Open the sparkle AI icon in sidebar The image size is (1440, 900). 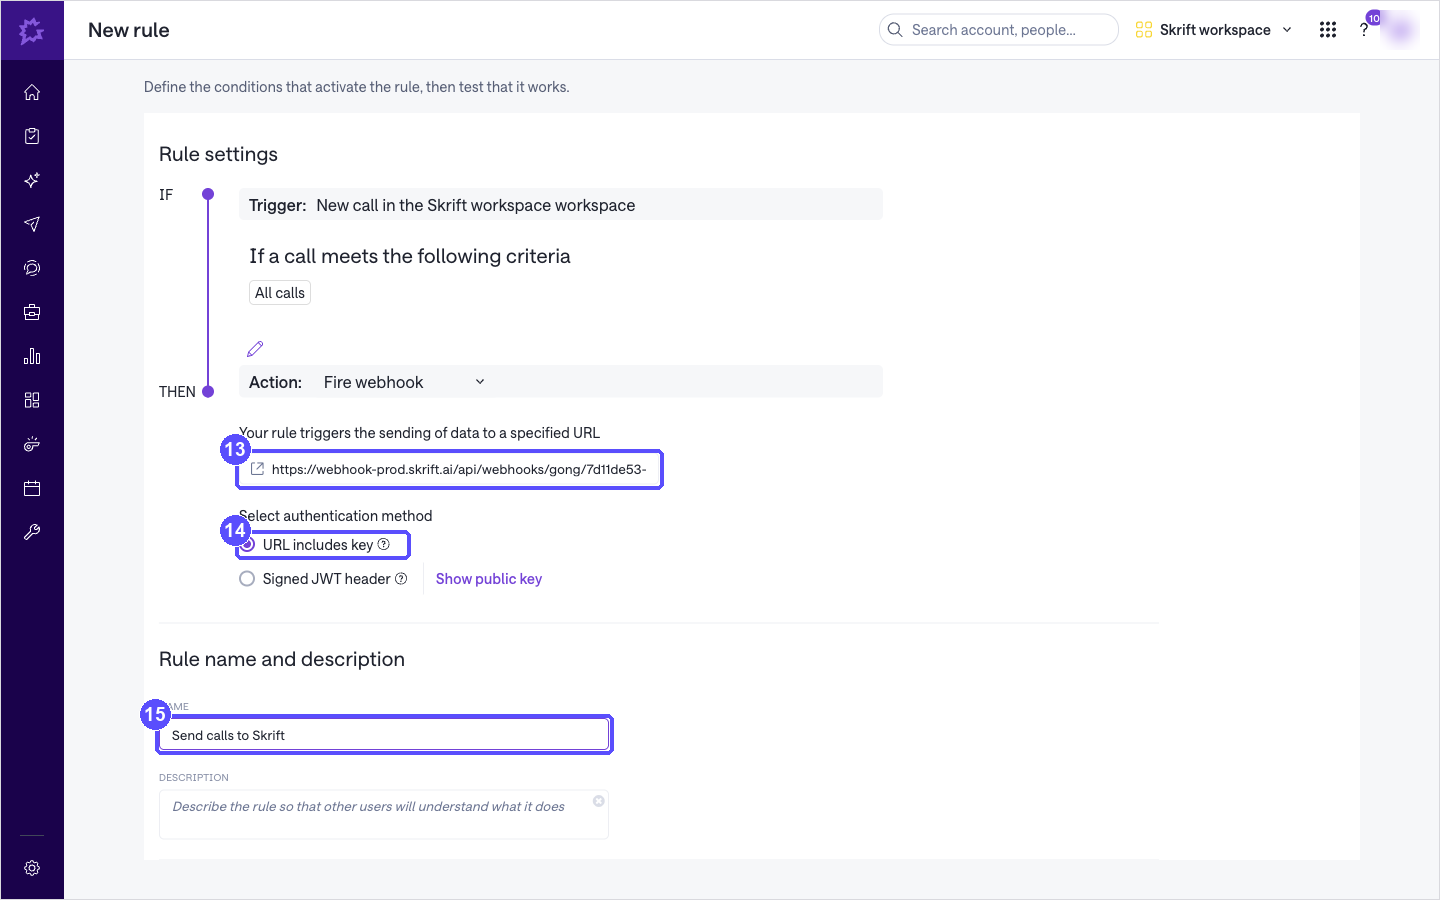(32, 180)
